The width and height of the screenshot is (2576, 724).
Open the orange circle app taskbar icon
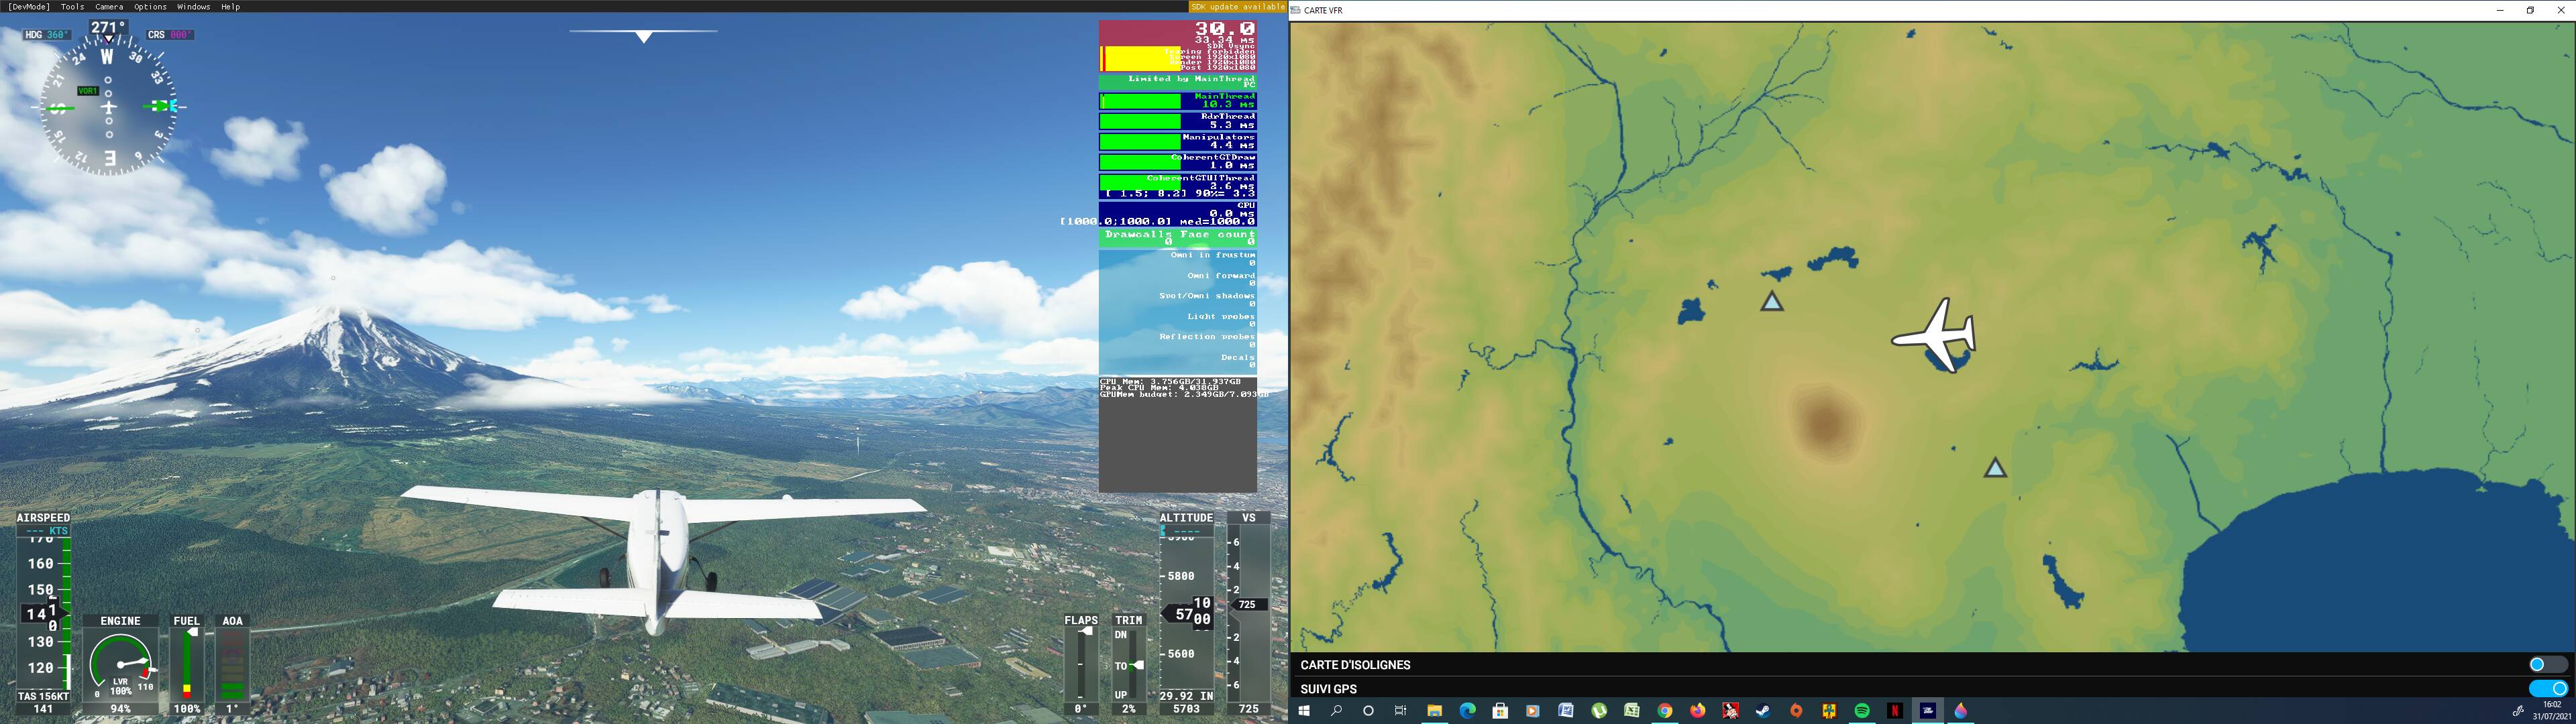pos(1796,711)
